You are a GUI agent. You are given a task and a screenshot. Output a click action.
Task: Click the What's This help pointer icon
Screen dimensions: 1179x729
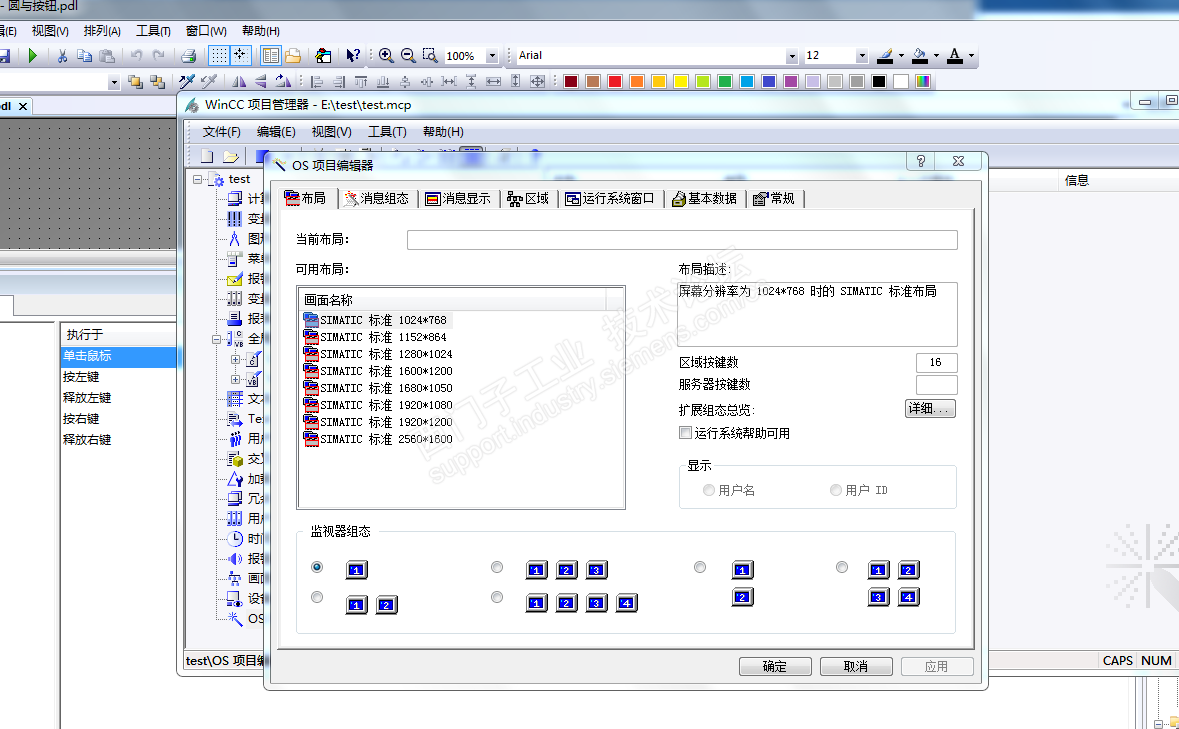(x=353, y=56)
